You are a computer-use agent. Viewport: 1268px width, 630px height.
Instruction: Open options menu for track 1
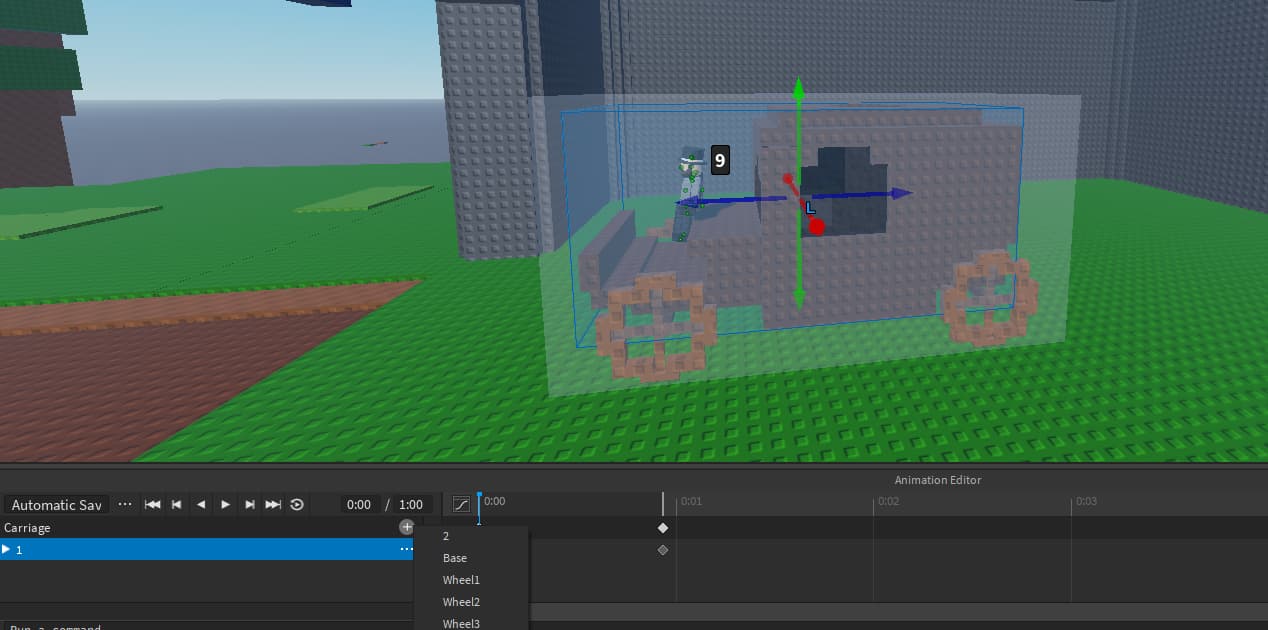pyautogui.click(x=405, y=549)
